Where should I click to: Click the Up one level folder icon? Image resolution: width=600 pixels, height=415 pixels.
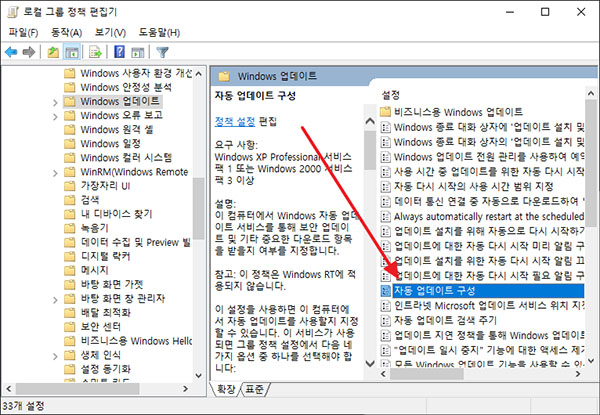[53, 52]
